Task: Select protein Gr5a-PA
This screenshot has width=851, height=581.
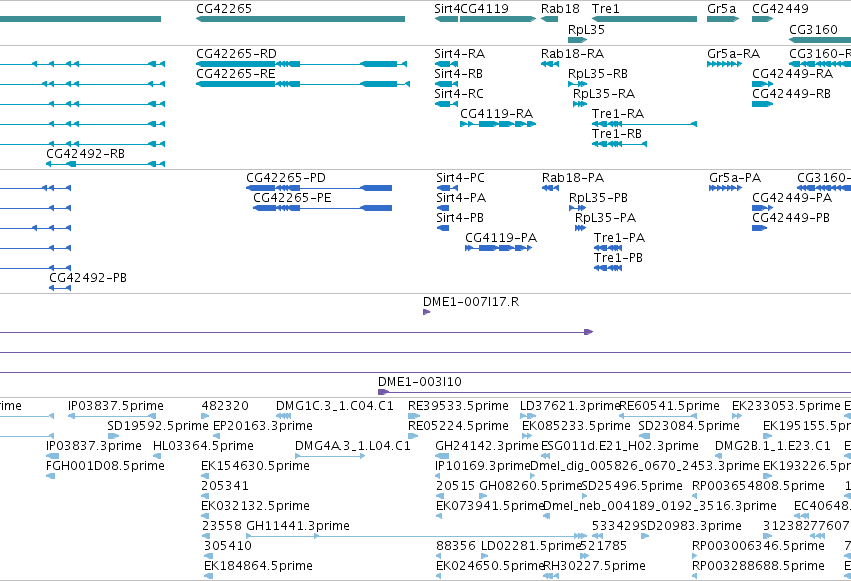Action: pyautogui.click(x=726, y=188)
